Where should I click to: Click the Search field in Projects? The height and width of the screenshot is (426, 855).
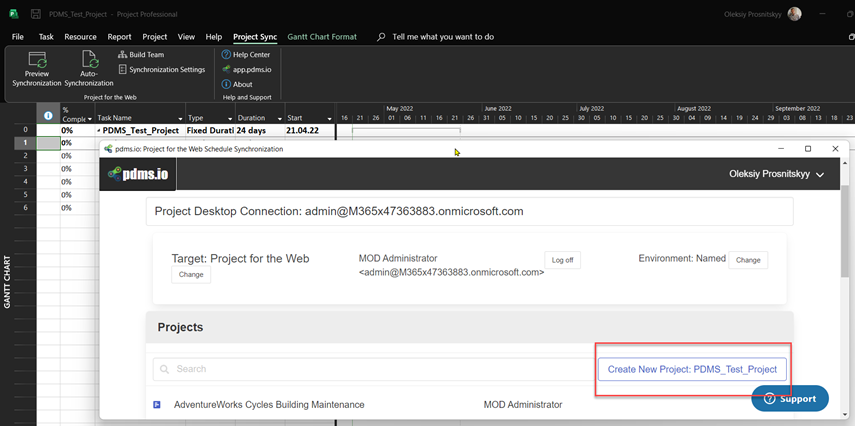(x=372, y=369)
